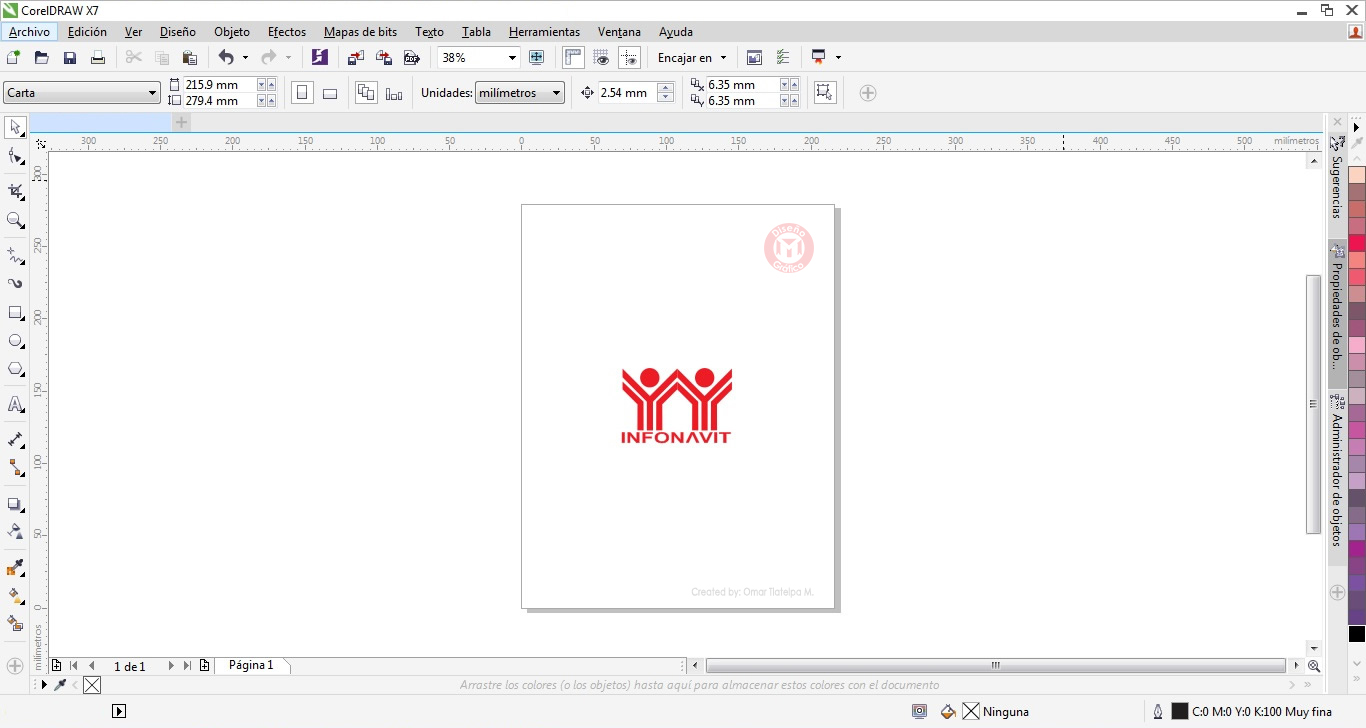Screen dimensions: 1366x728
Task: Toggle landscape page orientation
Action: (330, 92)
